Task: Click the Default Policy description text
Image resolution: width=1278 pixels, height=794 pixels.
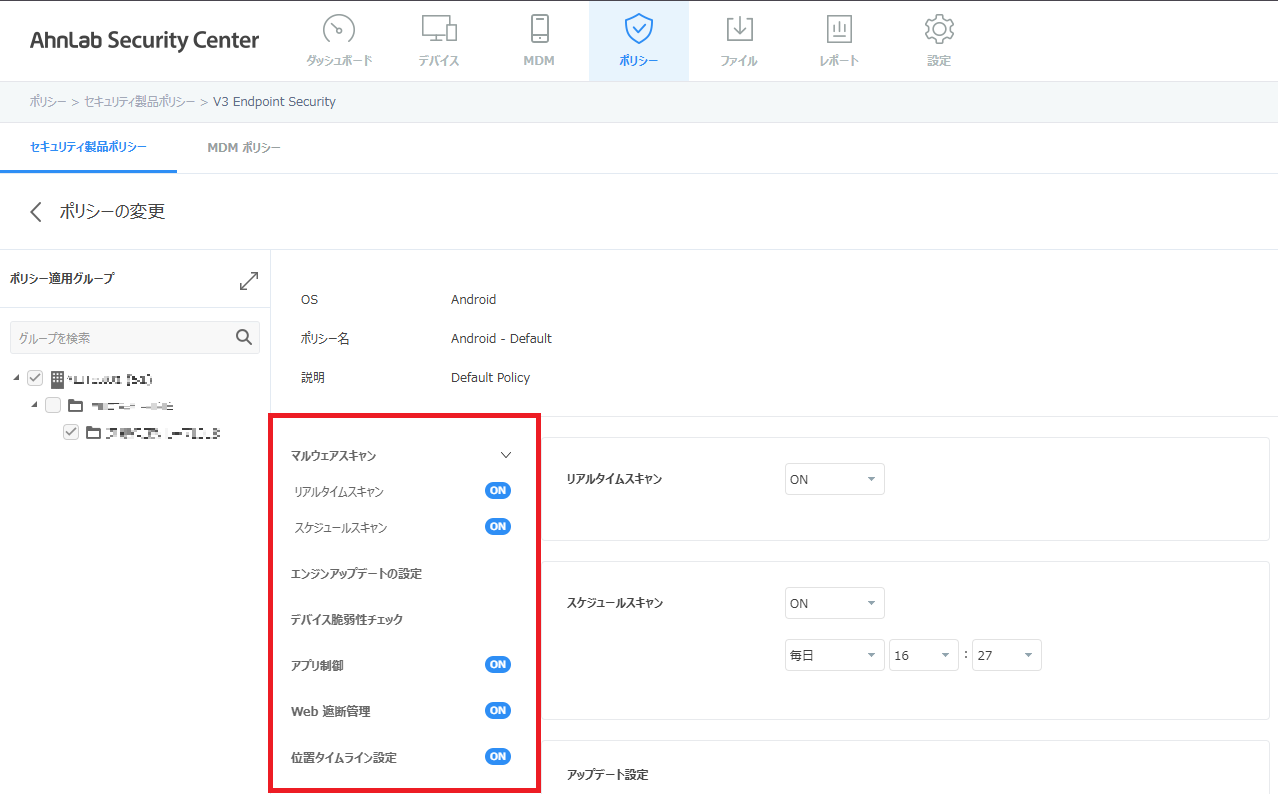Action: [x=490, y=377]
